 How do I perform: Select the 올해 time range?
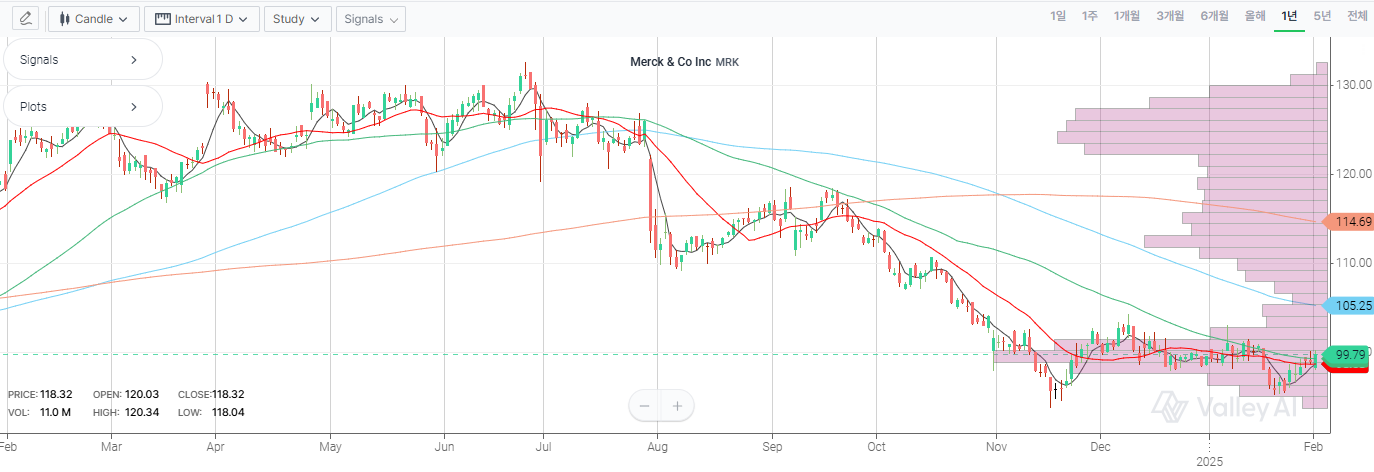coord(1255,16)
